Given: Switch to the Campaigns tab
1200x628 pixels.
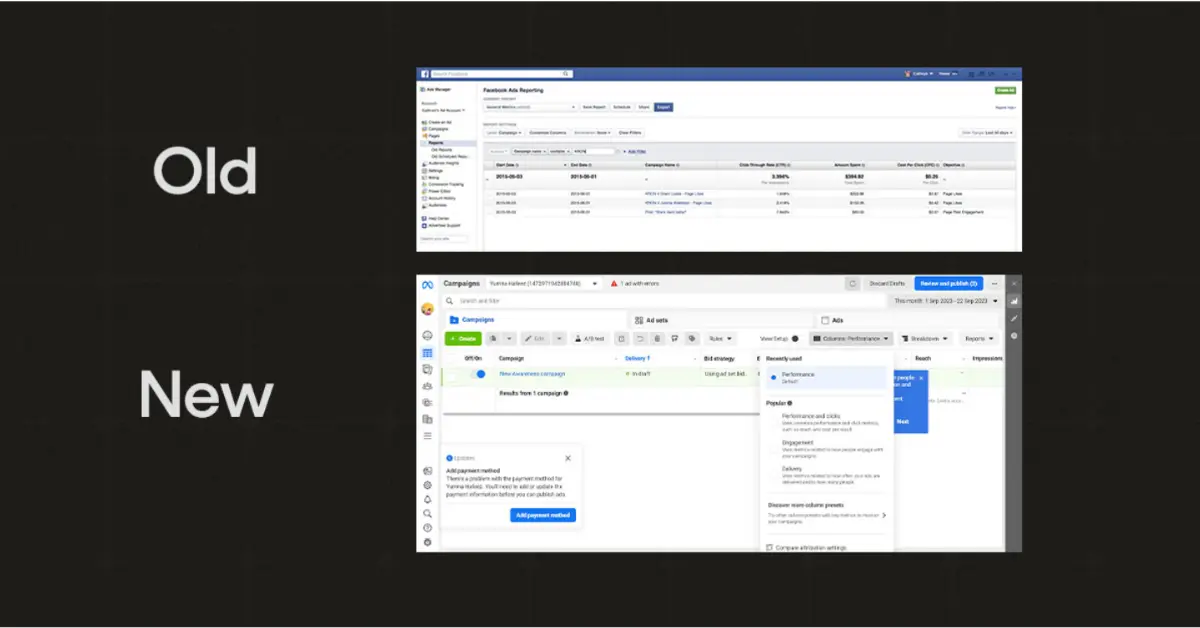Looking at the screenshot, I should 534,320.
